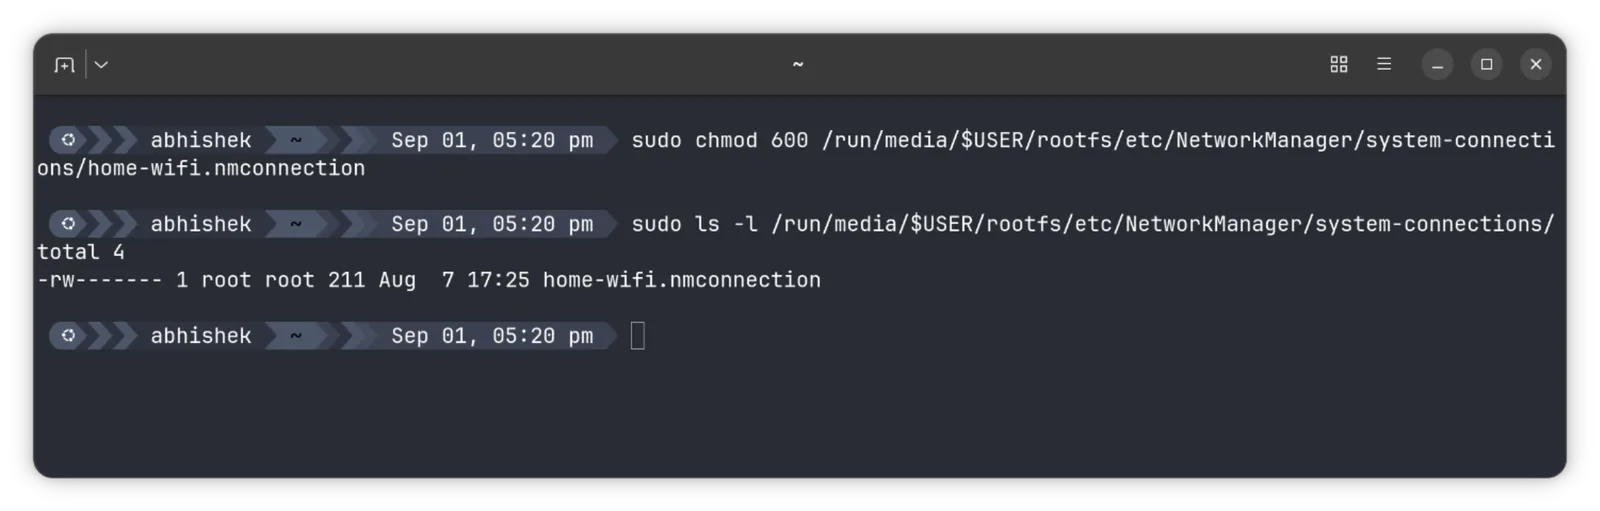The width and height of the screenshot is (1600, 511).
Task: Maximize the terminal window
Action: 1486,65
